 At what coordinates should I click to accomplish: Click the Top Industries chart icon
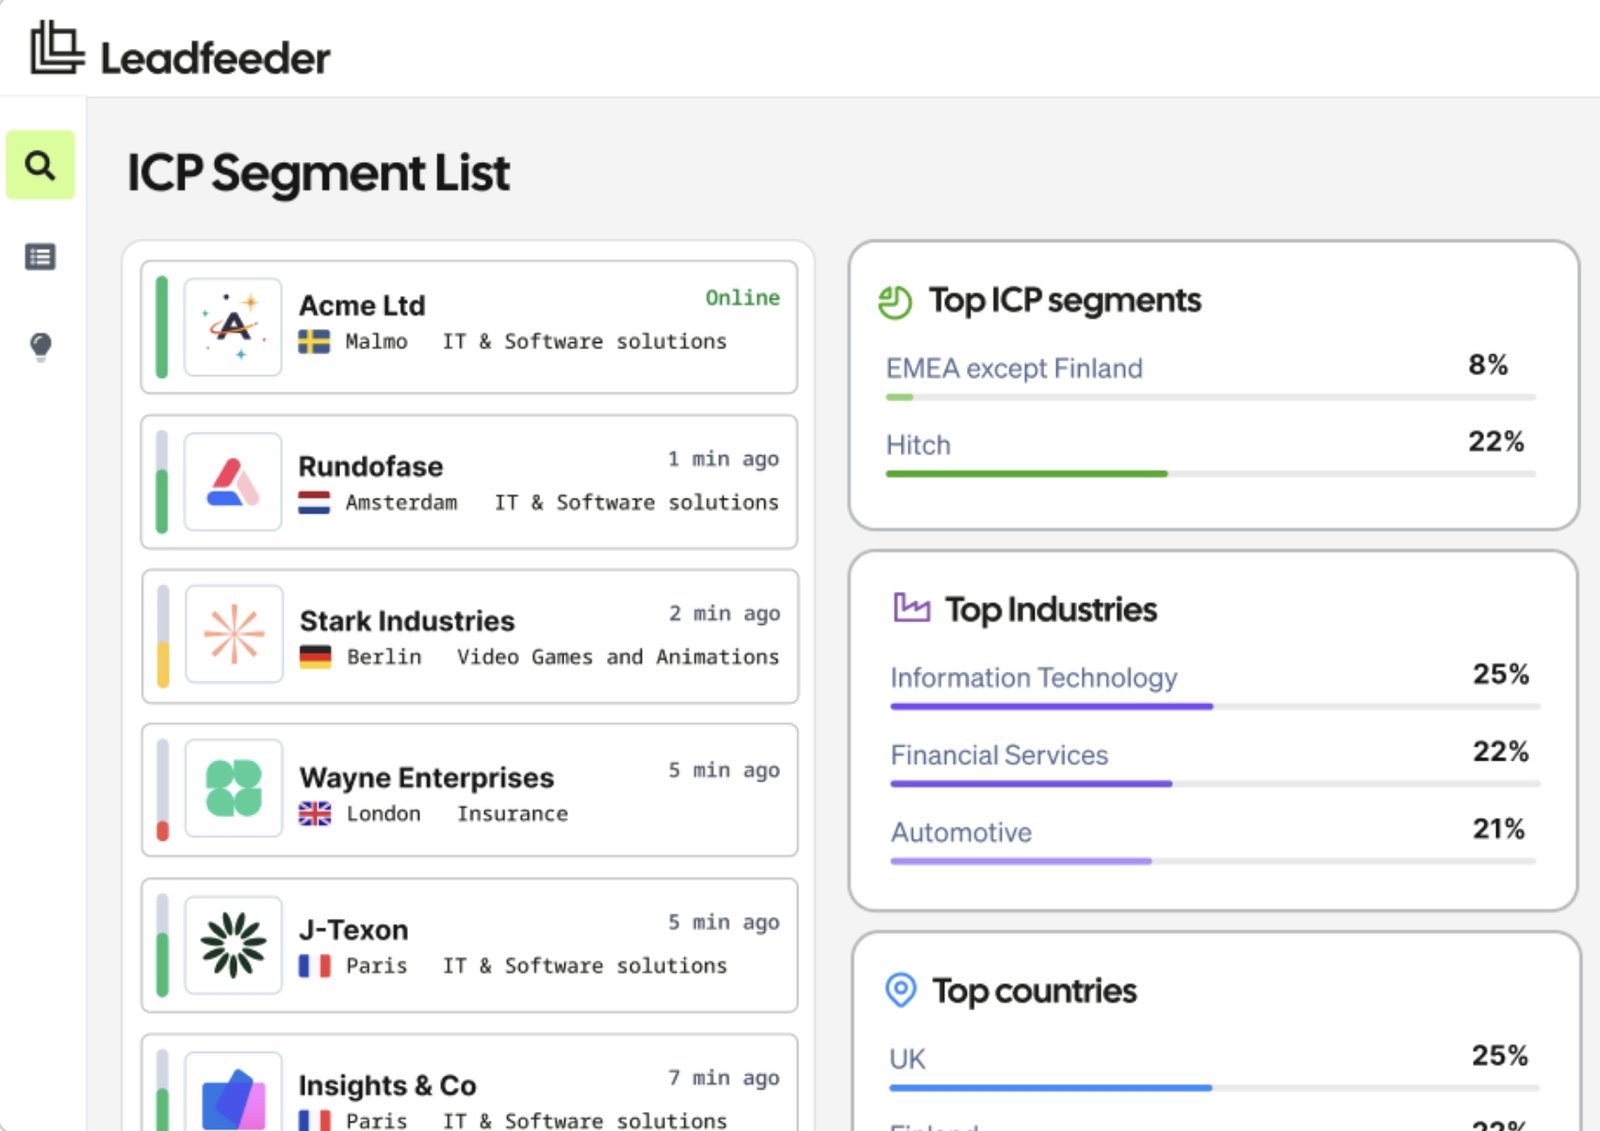coord(911,607)
